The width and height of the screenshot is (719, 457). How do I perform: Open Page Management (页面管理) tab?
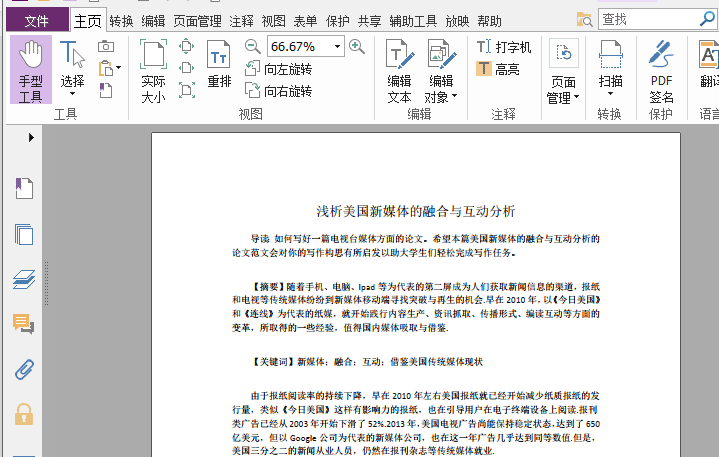[x=197, y=21]
